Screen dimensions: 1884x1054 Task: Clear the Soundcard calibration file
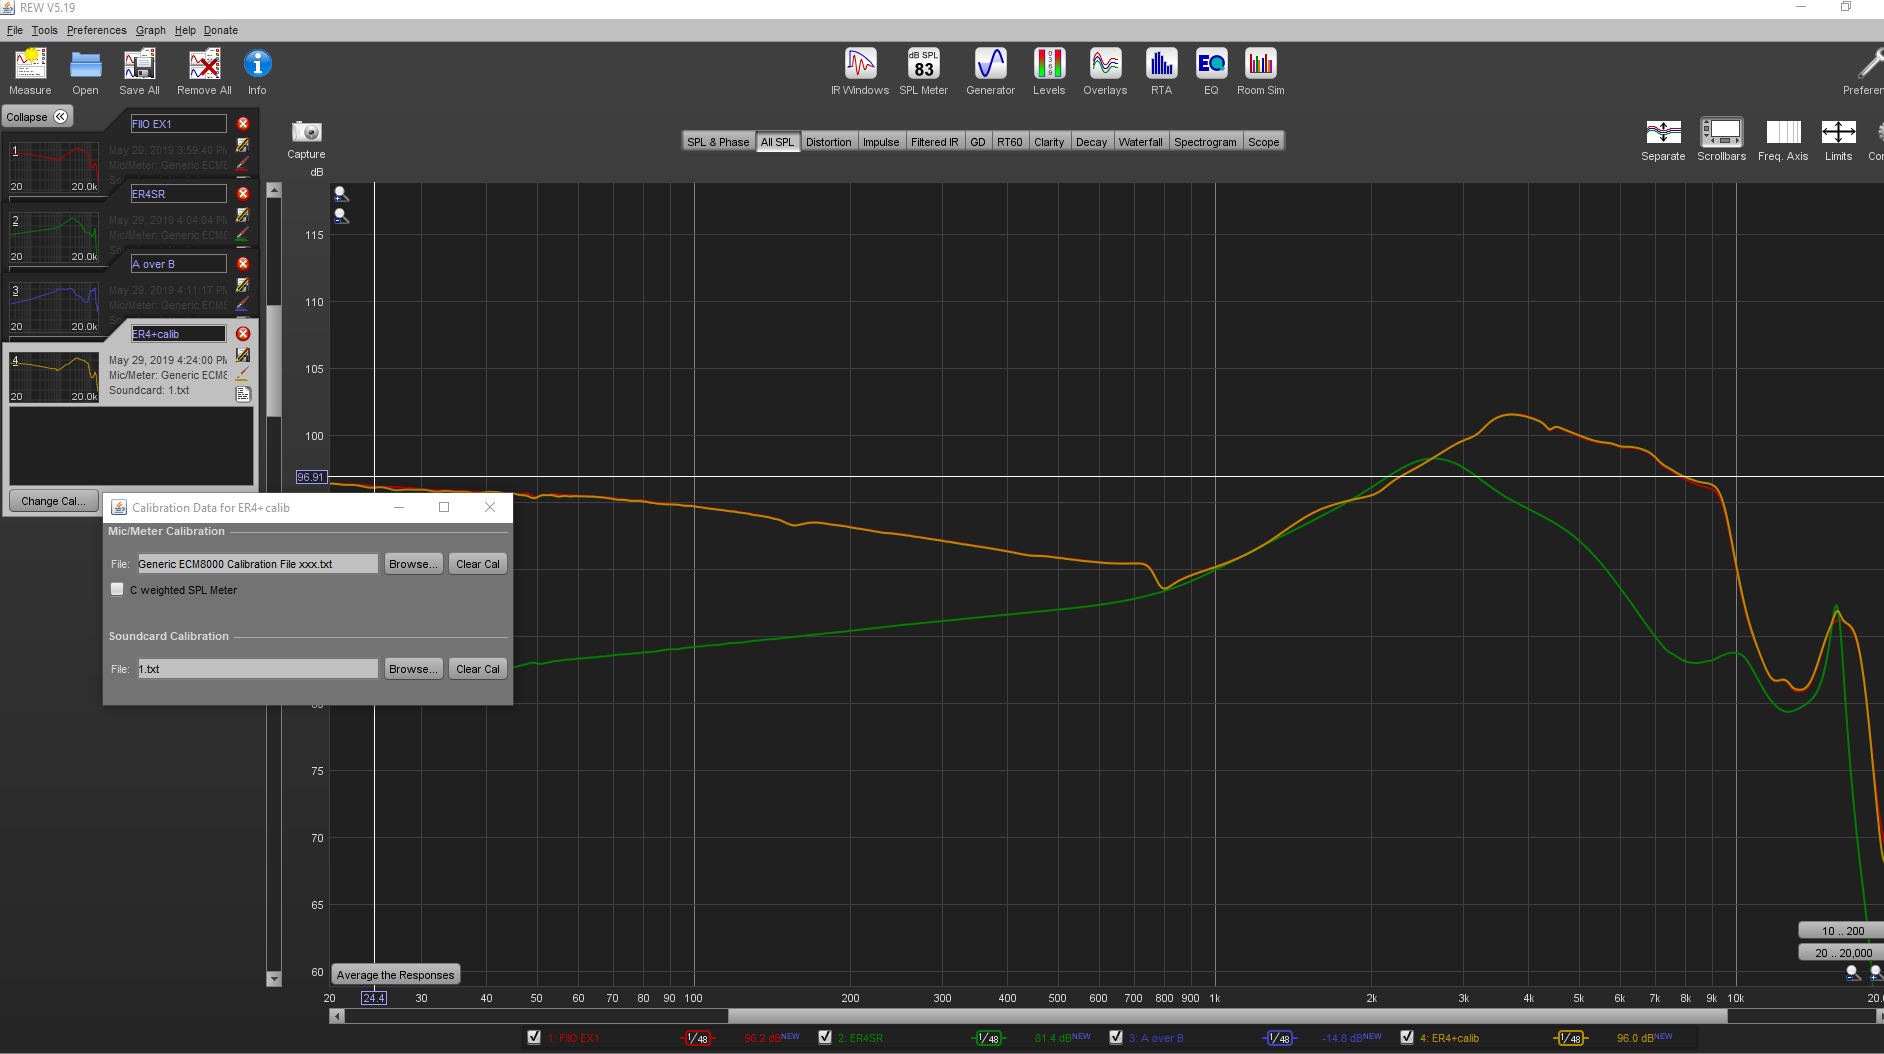point(478,669)
